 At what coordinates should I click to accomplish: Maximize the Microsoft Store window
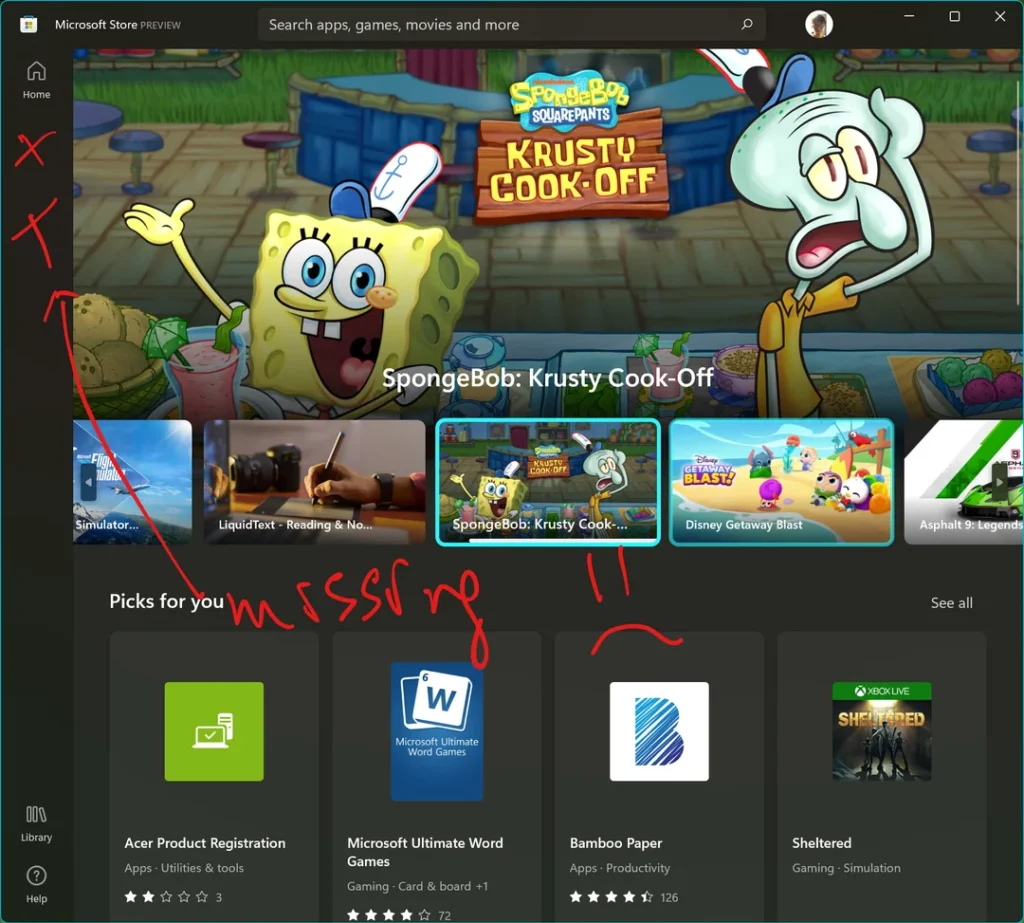coord(954,16)
